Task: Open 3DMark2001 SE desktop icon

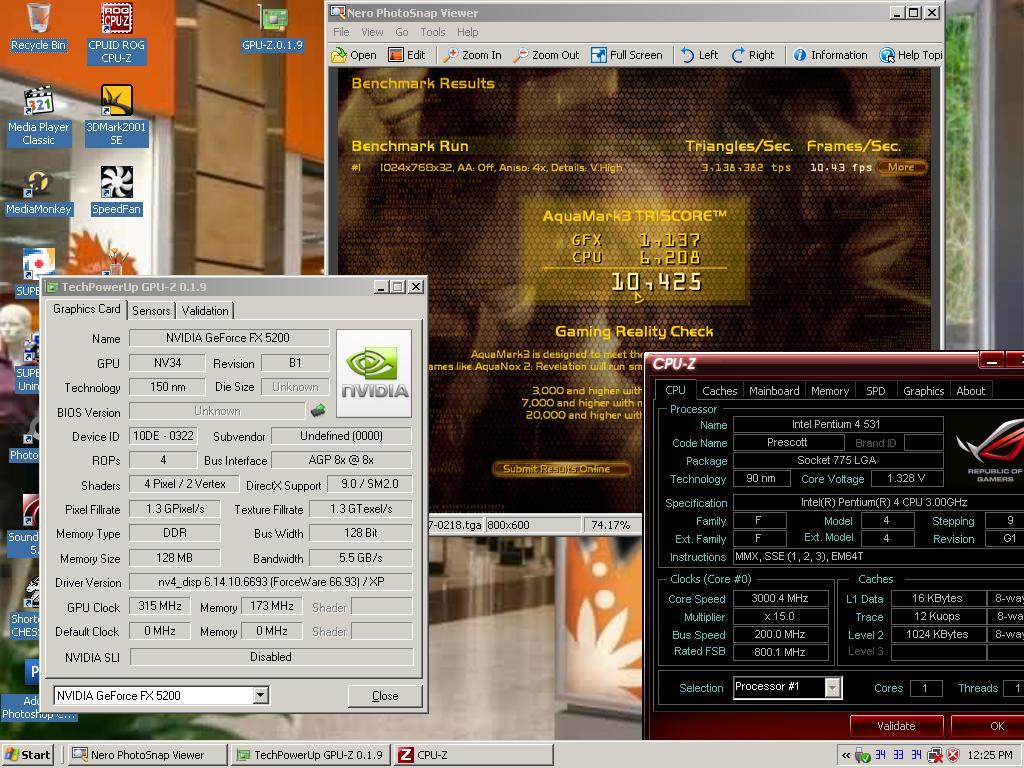Action: coord(116,116)
